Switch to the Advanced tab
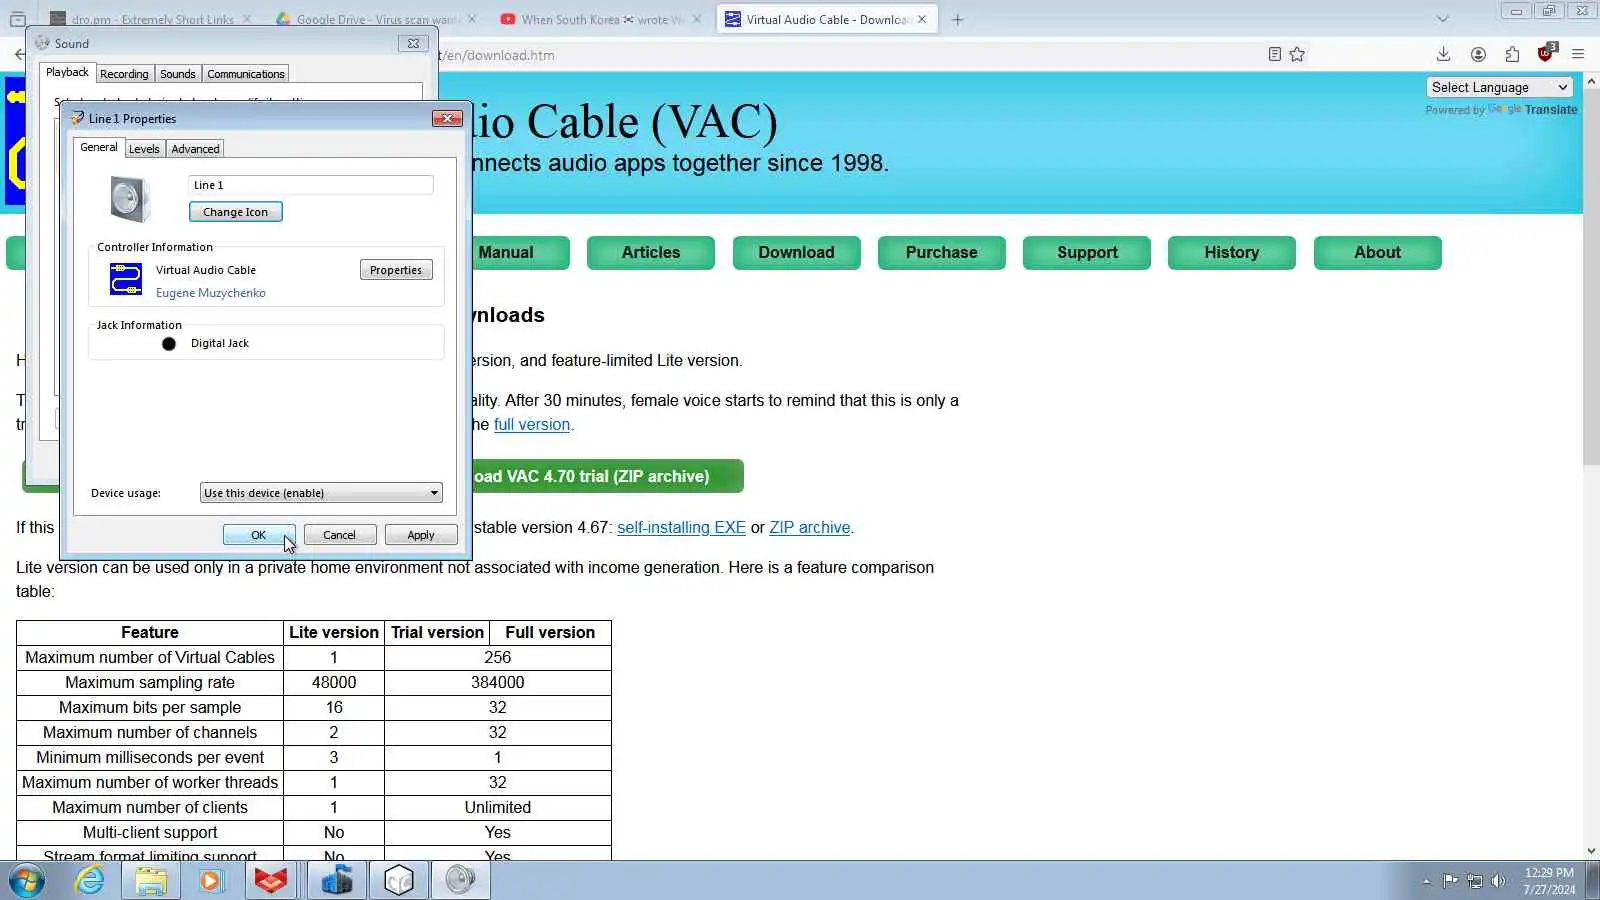This screenshot has width=1600, height=900. click(195, 149)
